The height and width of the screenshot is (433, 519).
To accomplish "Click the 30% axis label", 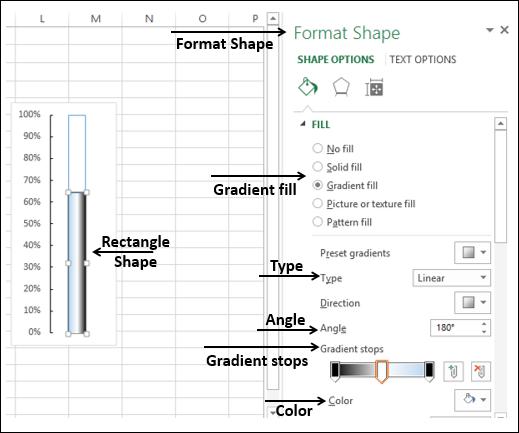I will 32,267.
